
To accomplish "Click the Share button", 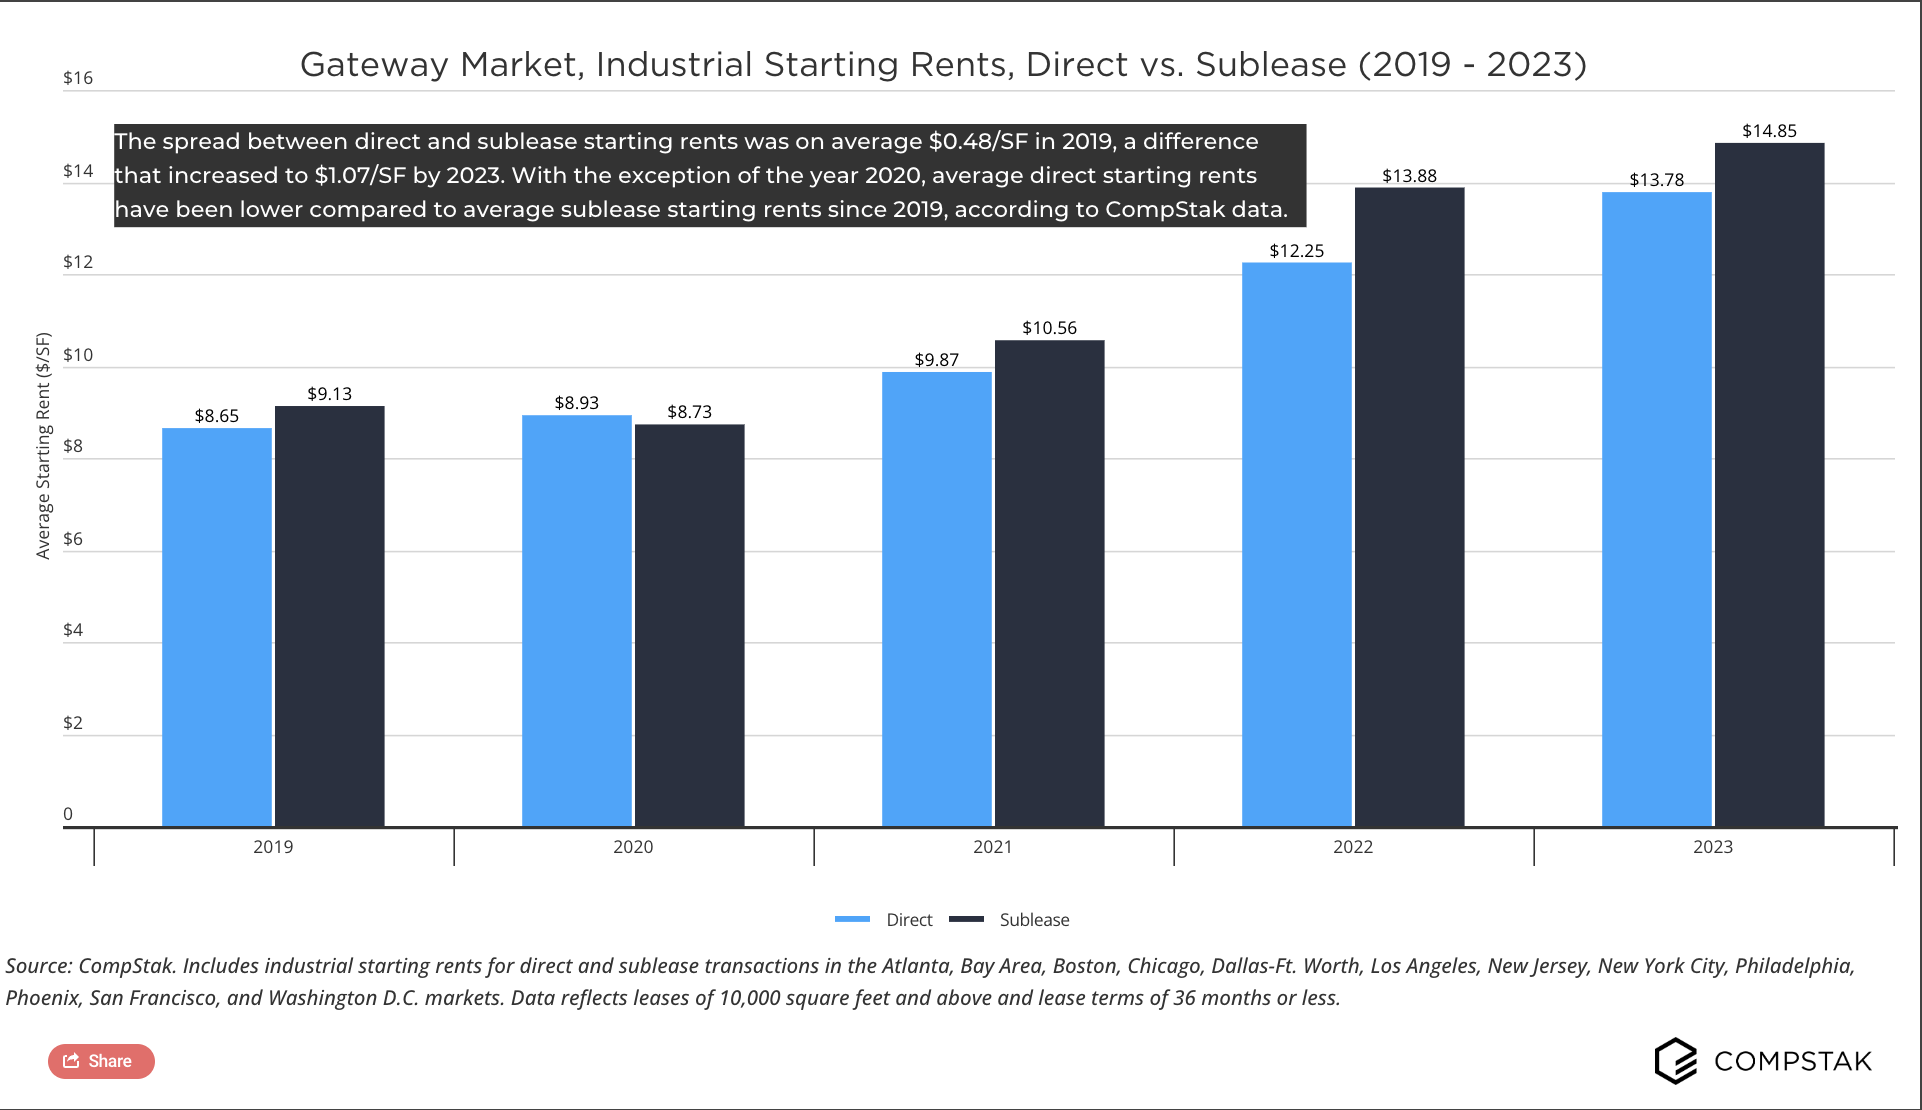I will (x=101, y=1061).
